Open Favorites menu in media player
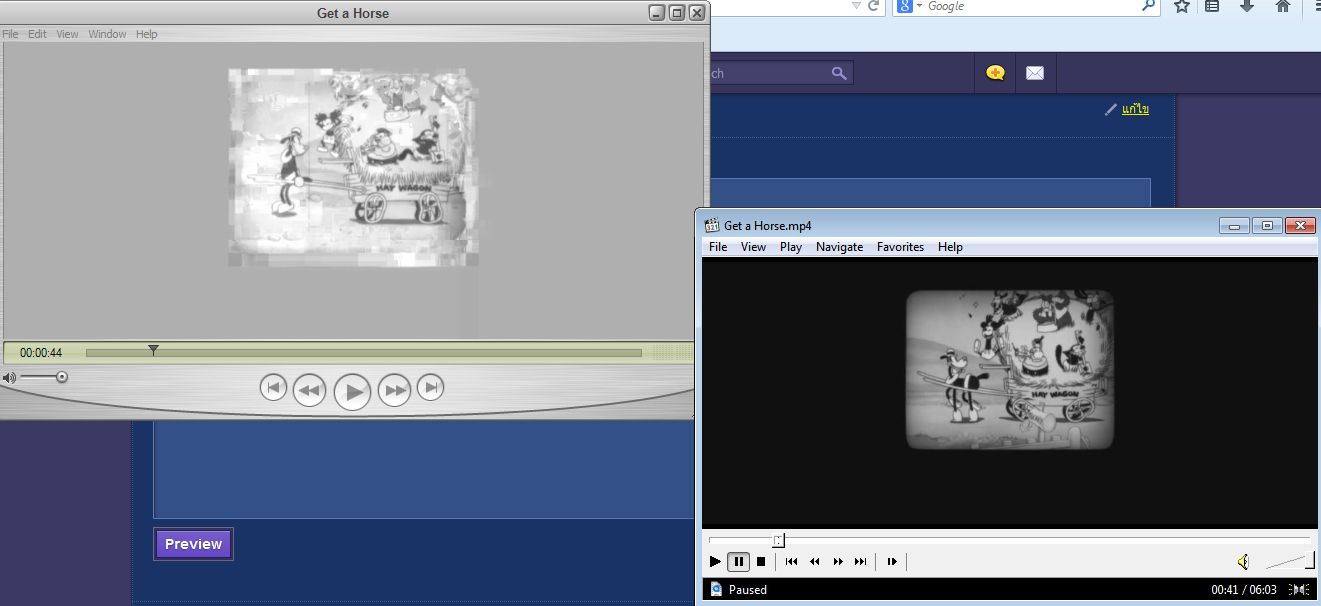The height and width of the screenshot is (606, 1321). pyautogui.click(x=900, y=247)
